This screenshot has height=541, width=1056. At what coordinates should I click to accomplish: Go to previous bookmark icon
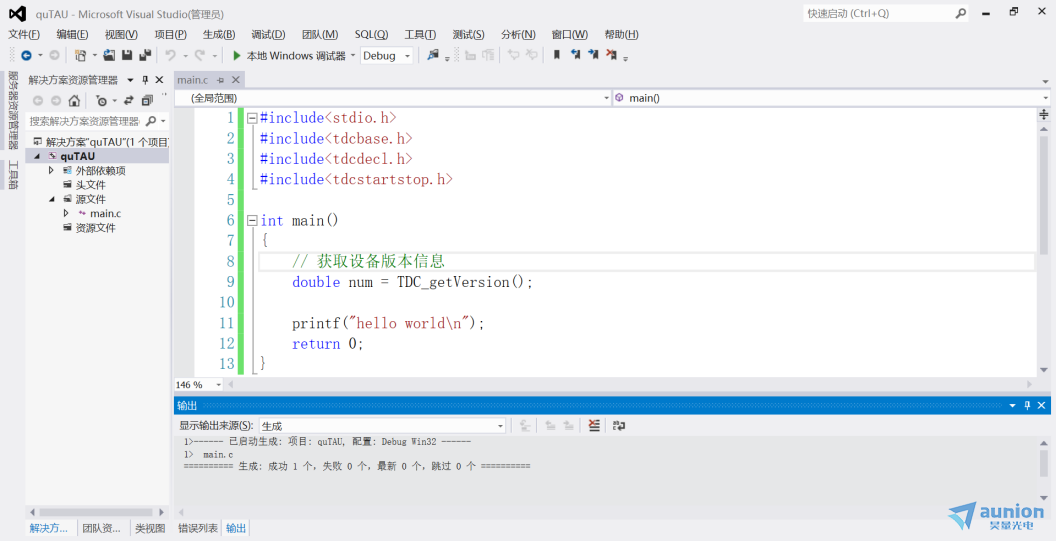click(575, 55)
